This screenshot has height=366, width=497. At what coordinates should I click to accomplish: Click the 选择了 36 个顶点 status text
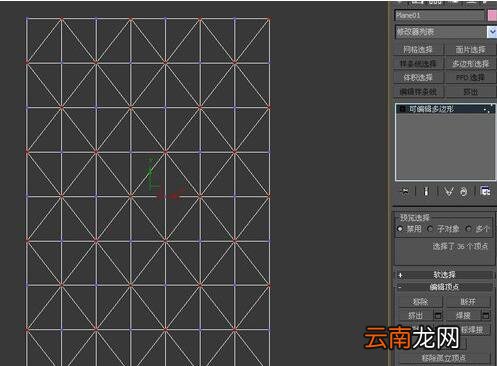[460, 246]
